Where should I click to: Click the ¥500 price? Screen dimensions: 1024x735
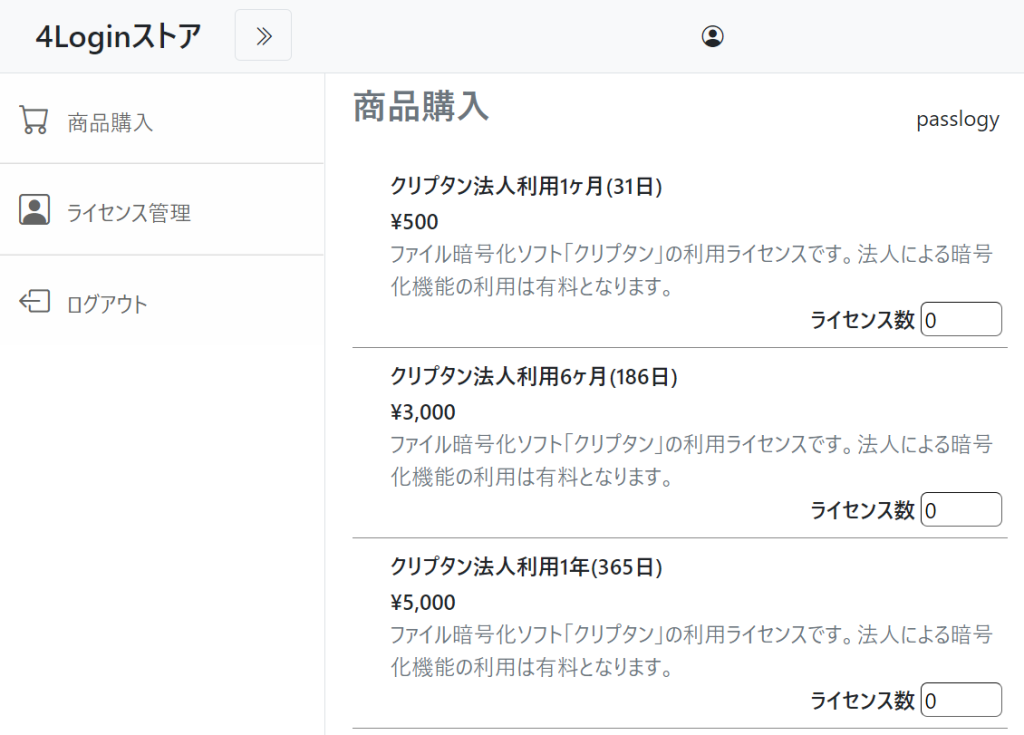(x=414, y=221)
